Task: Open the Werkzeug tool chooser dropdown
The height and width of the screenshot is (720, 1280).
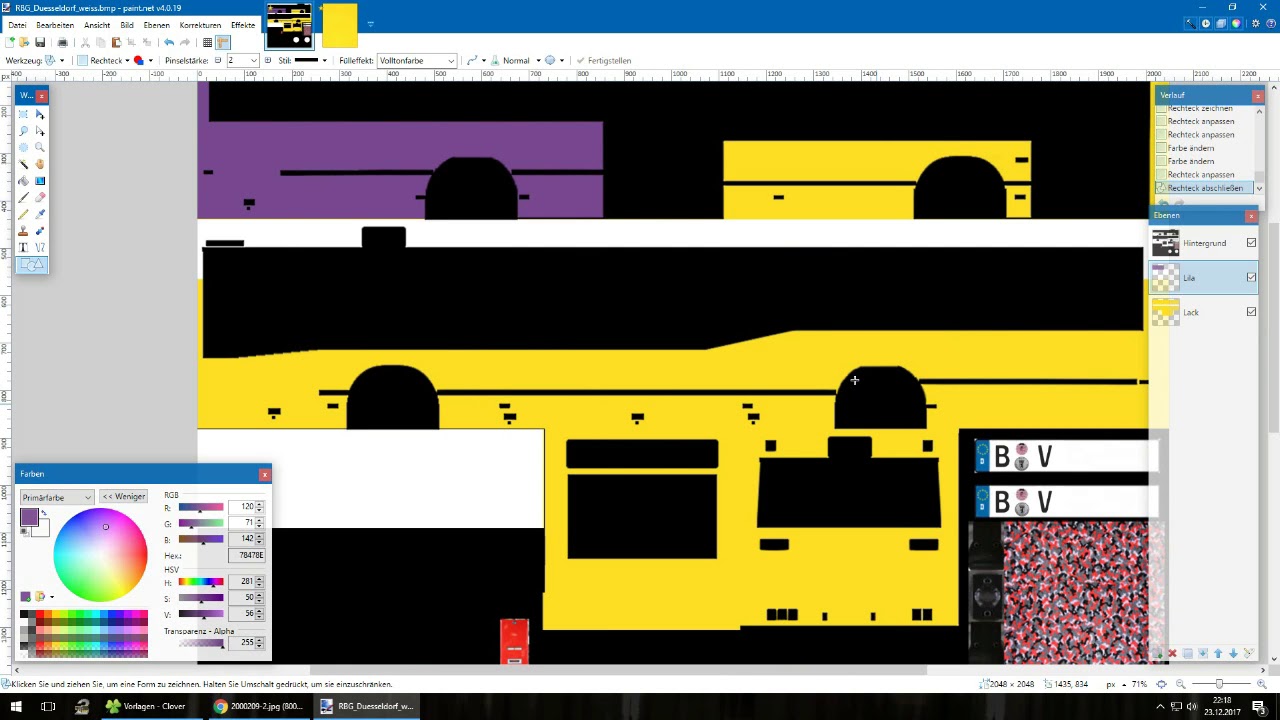Action: click(54, 61)
